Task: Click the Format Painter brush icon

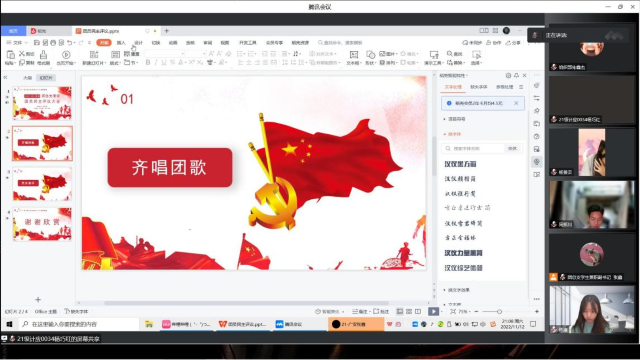Action: [43, 55]
